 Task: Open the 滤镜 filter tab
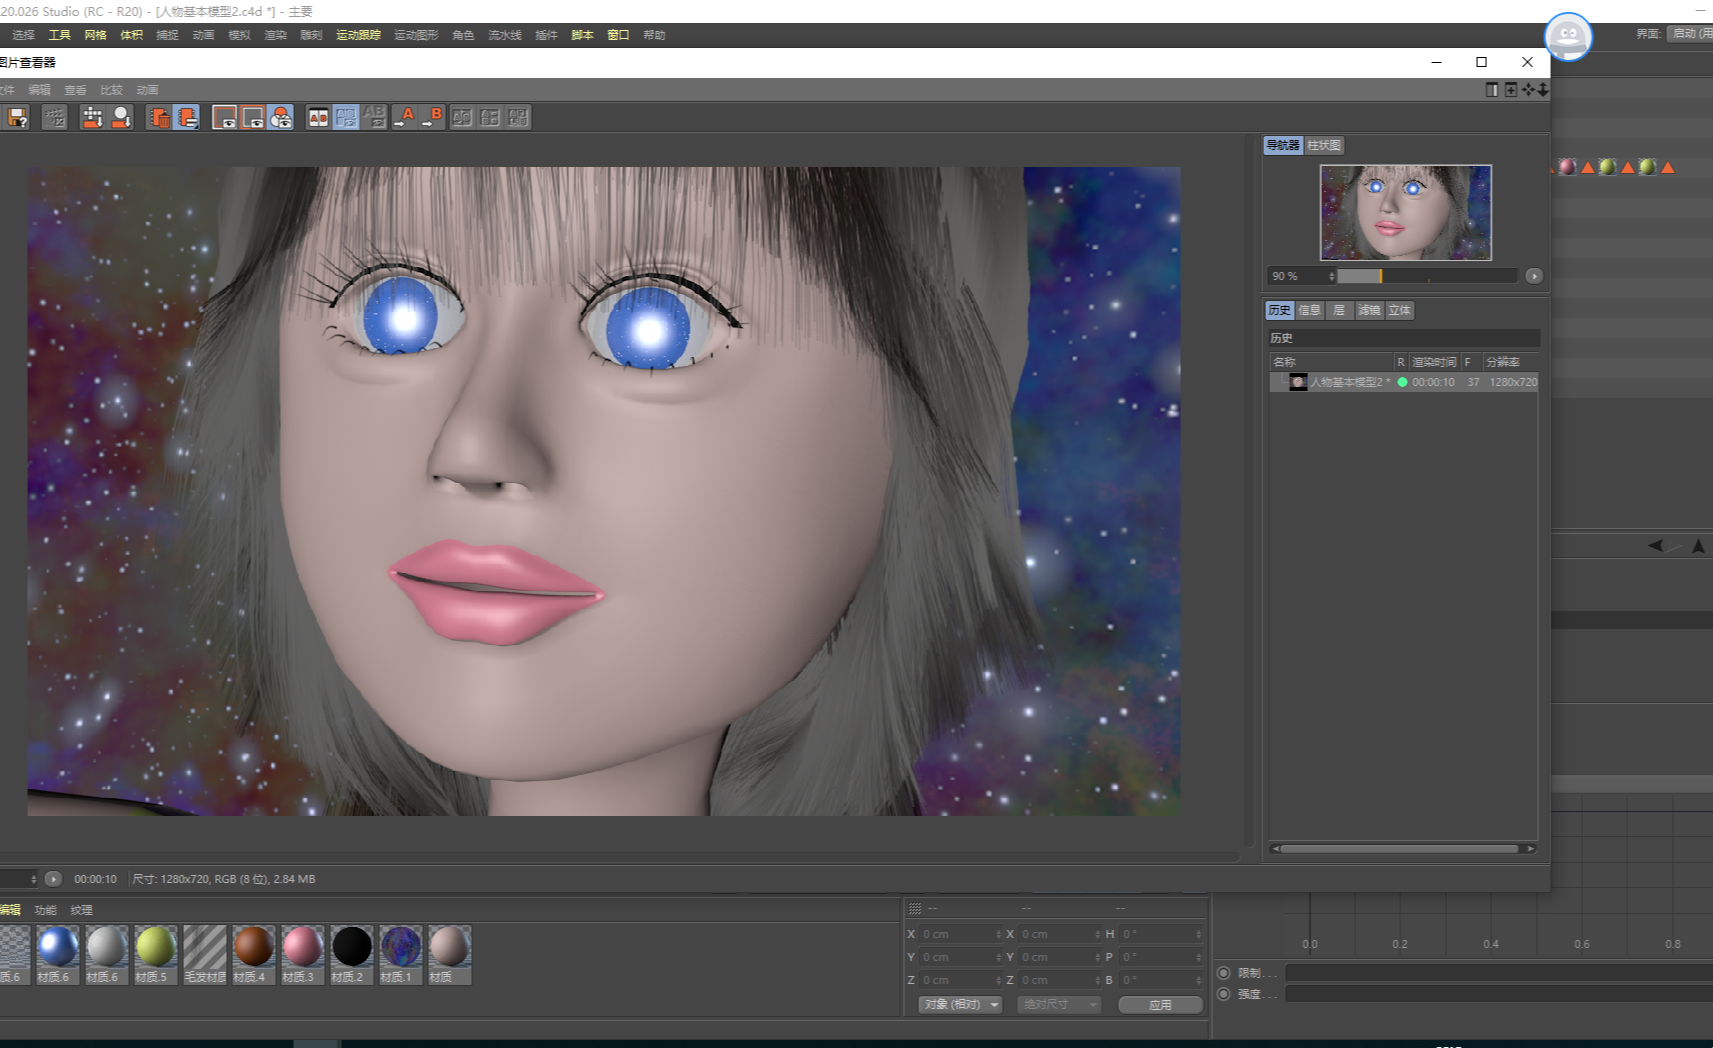1369,310
